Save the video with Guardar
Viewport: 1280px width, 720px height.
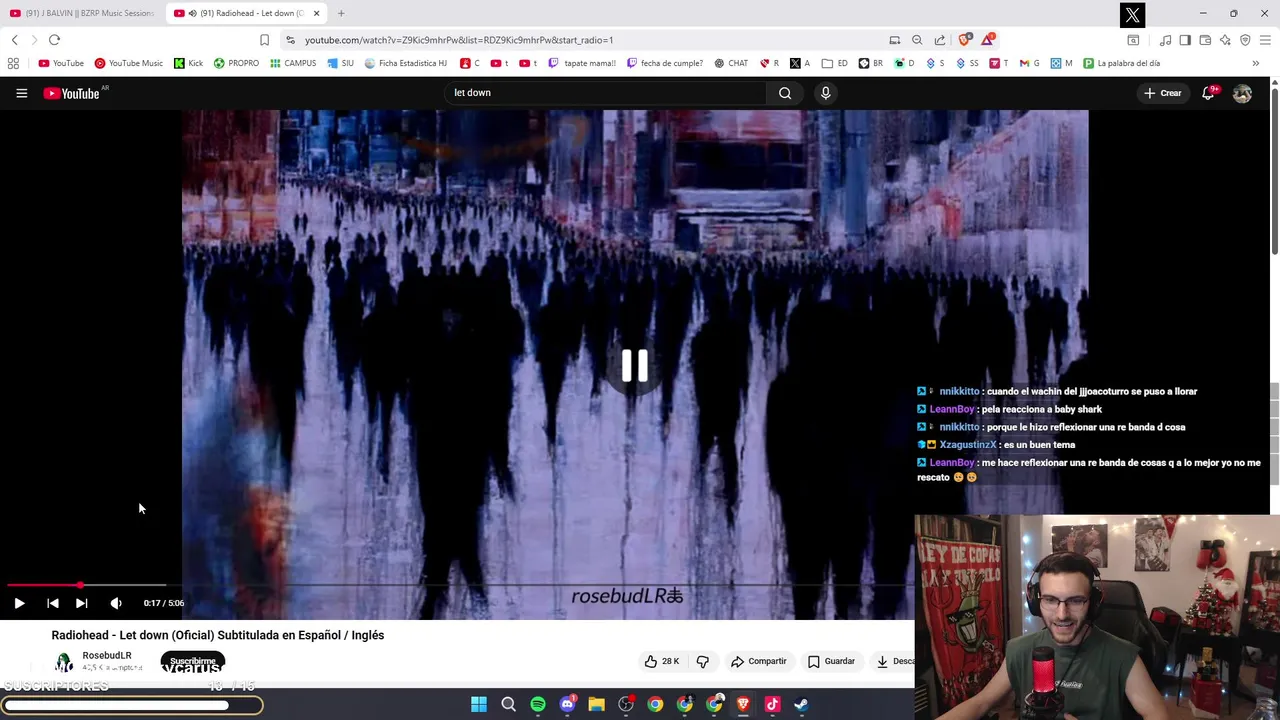coord(832,661)
